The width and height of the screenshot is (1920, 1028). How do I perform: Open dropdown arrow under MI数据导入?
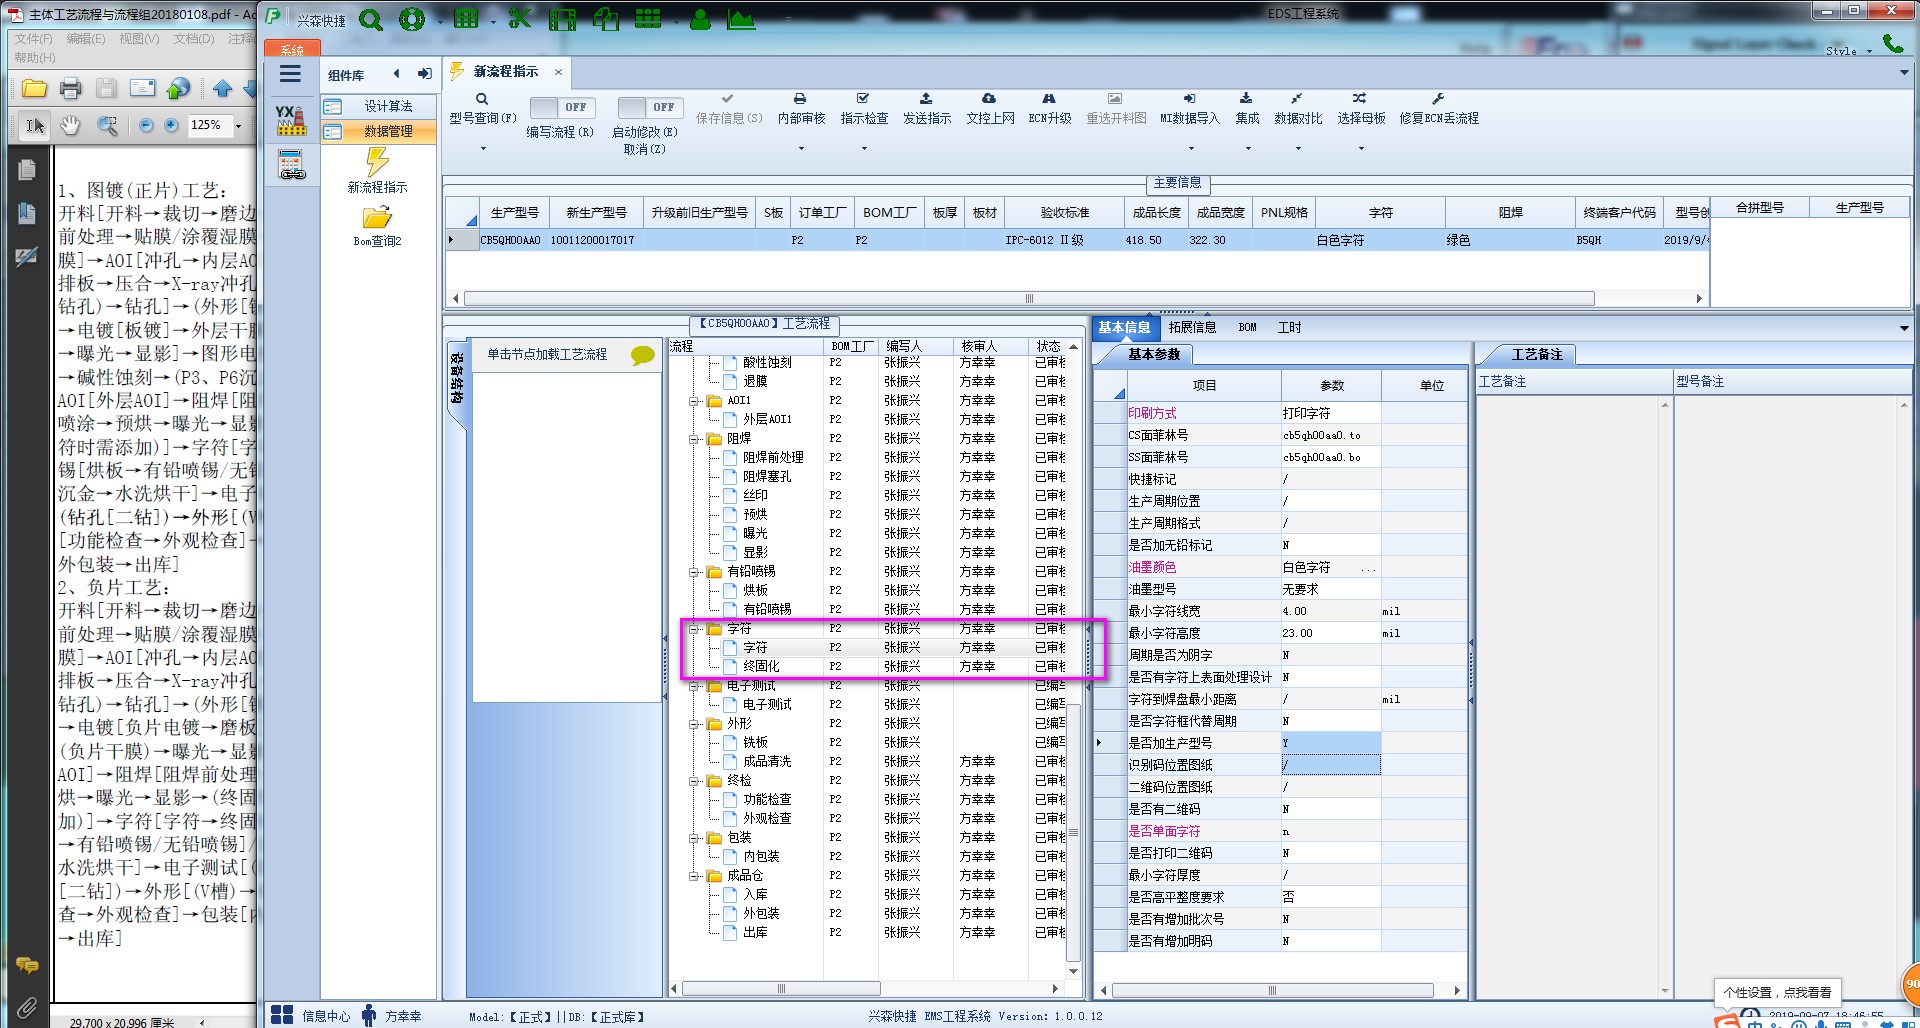tap(1190, 149)
